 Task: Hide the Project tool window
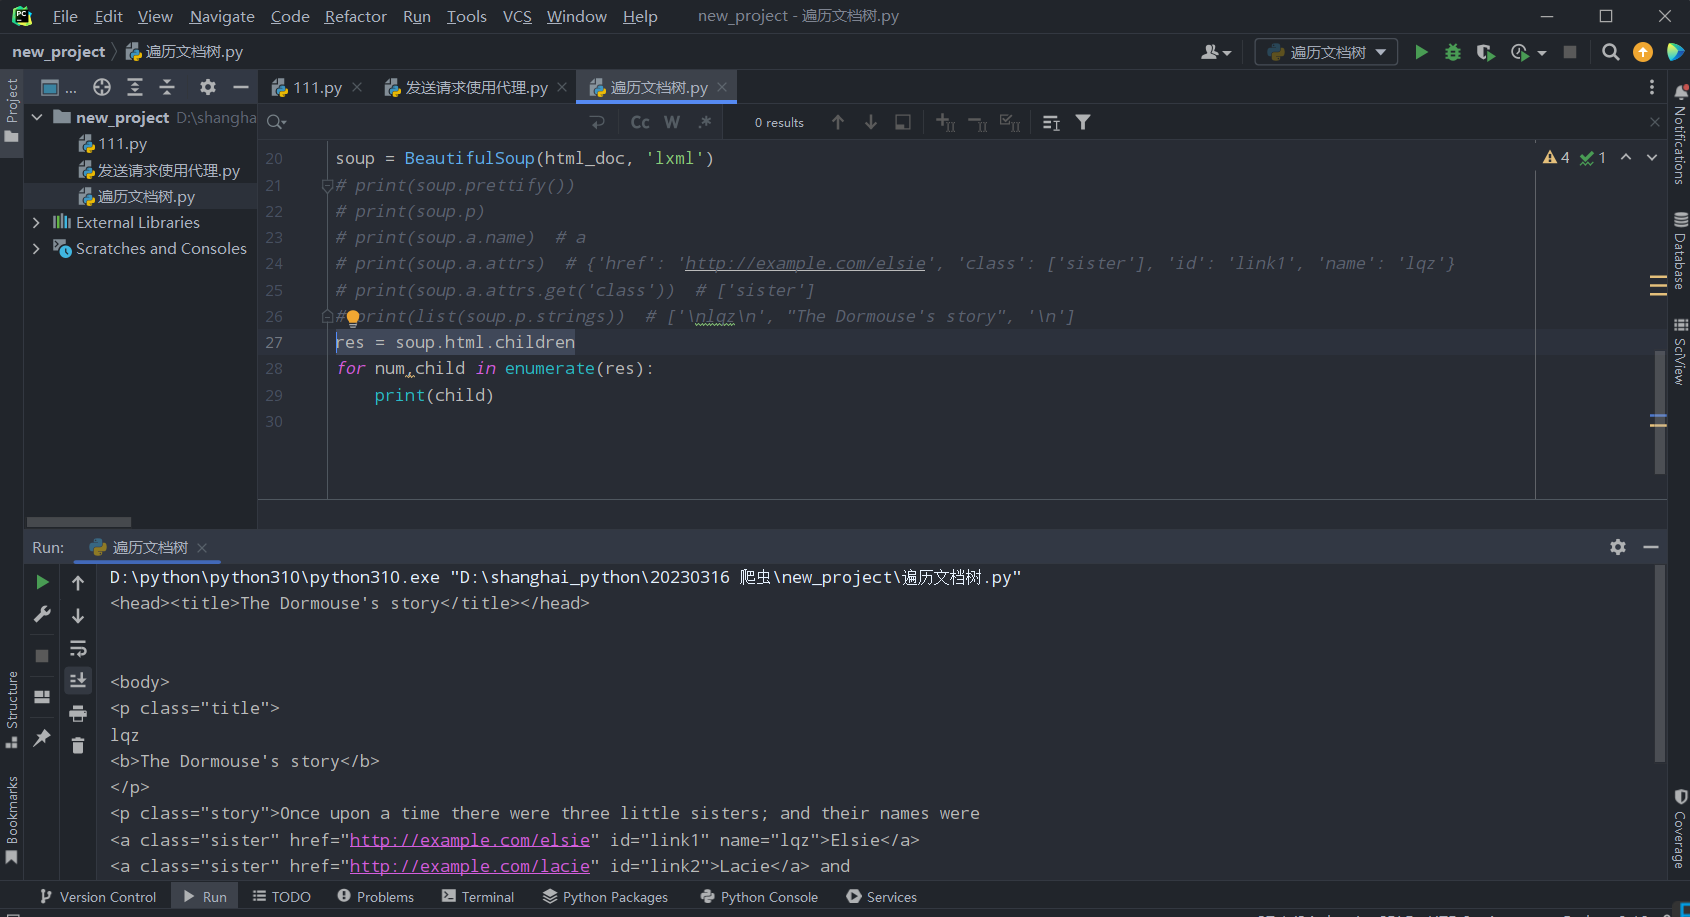(x=241, y=87)
